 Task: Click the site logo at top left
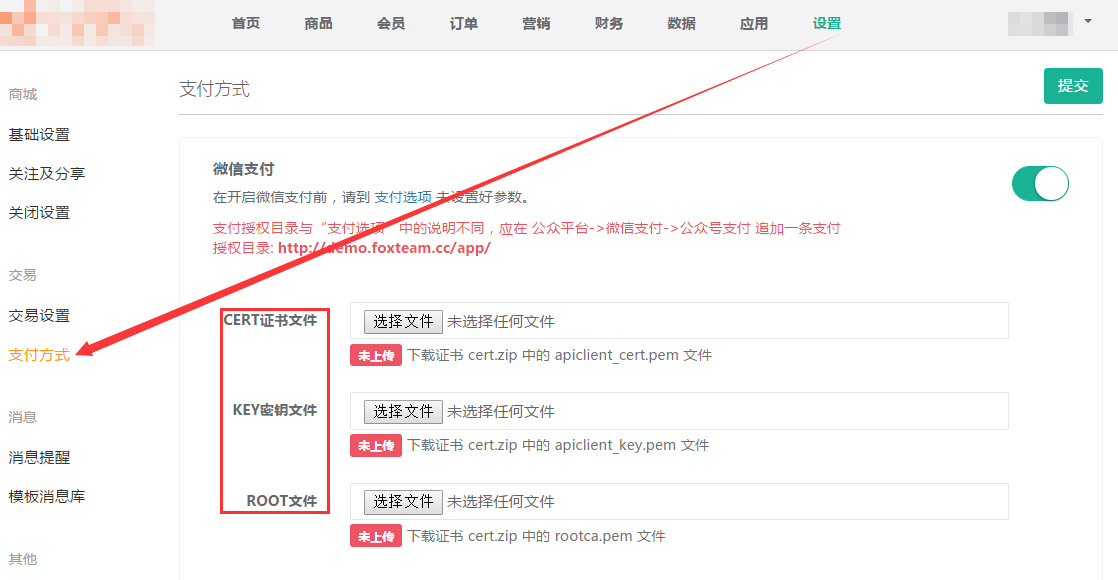[77, 24]
